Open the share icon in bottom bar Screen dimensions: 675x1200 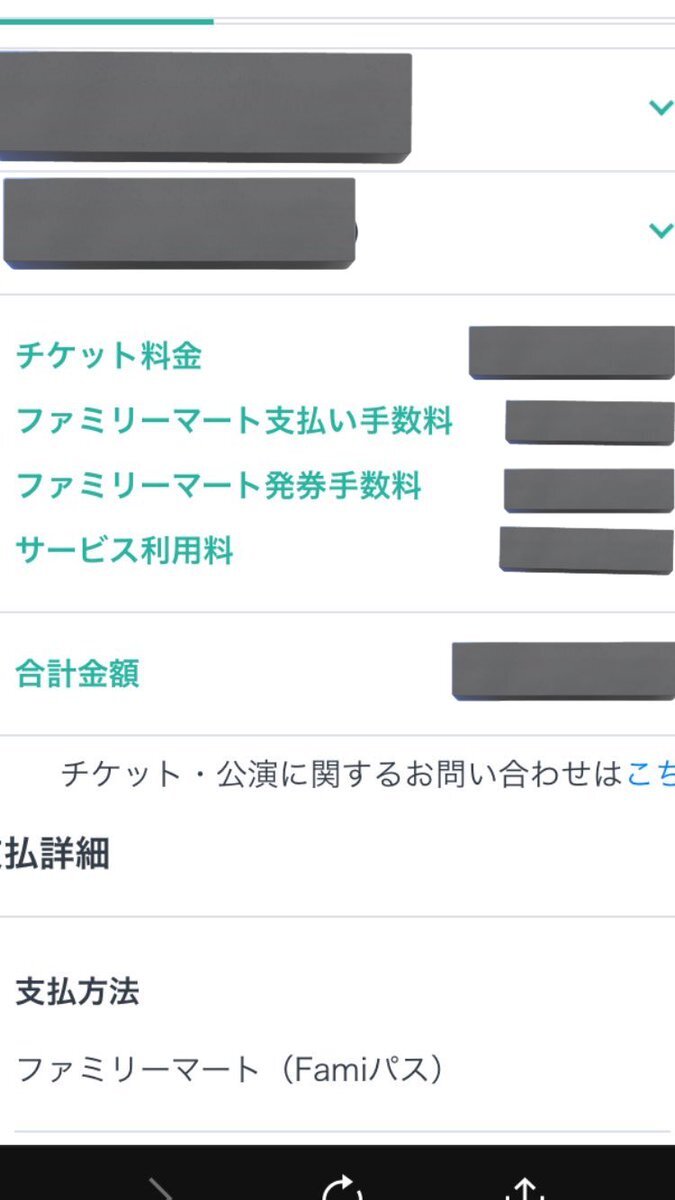[x=524, y=1187]
